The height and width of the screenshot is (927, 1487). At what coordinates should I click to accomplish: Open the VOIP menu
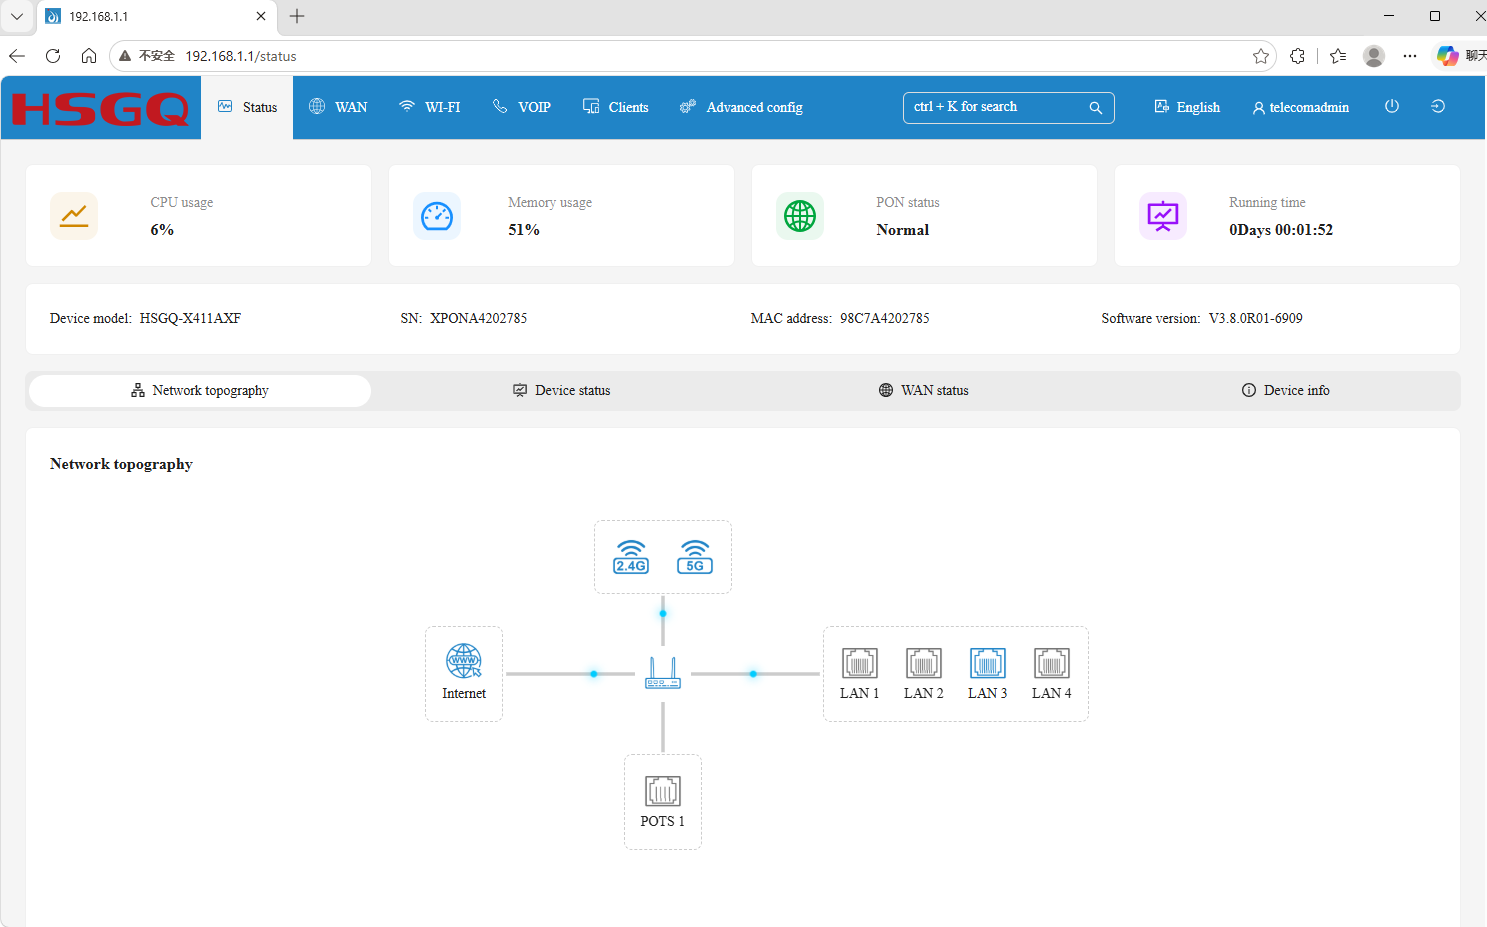pos(522,107)
